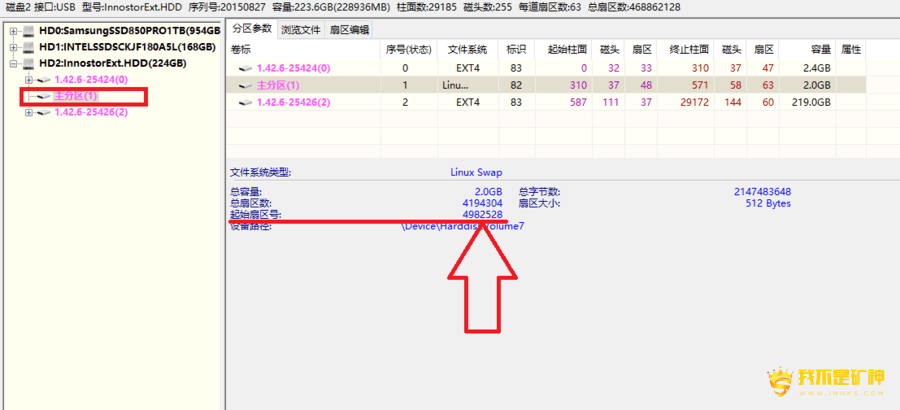Sort by the 属性 column header
The image size is (900, 410).
pyautogui.click(x=851, y=49)
